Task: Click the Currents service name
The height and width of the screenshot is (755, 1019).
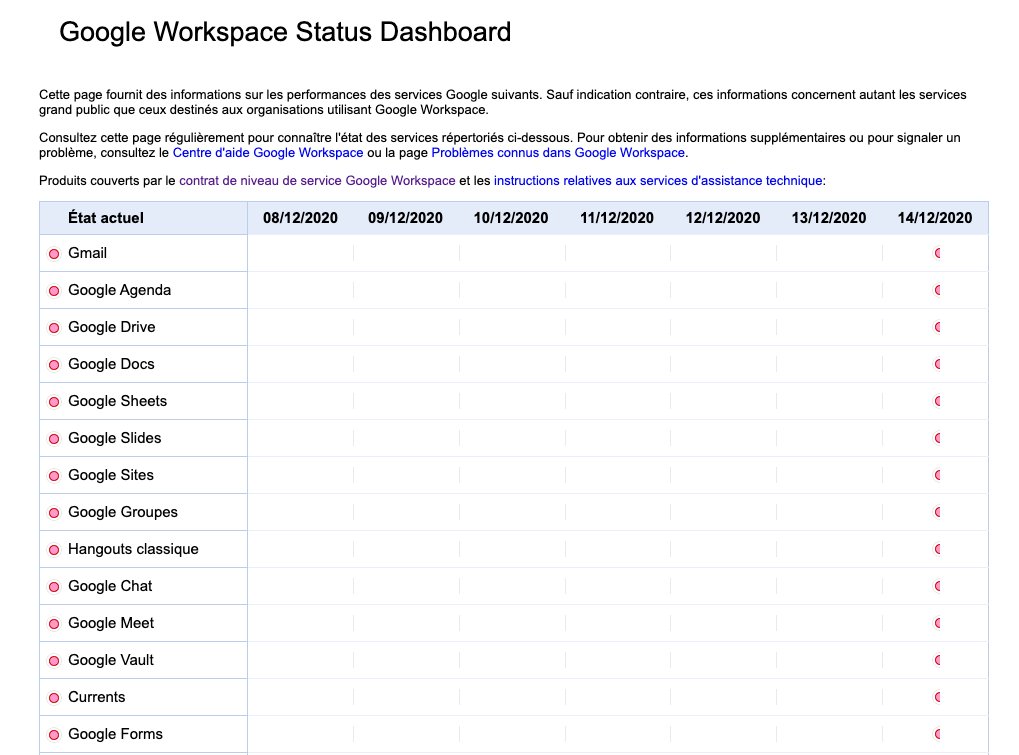Action: 97,698
